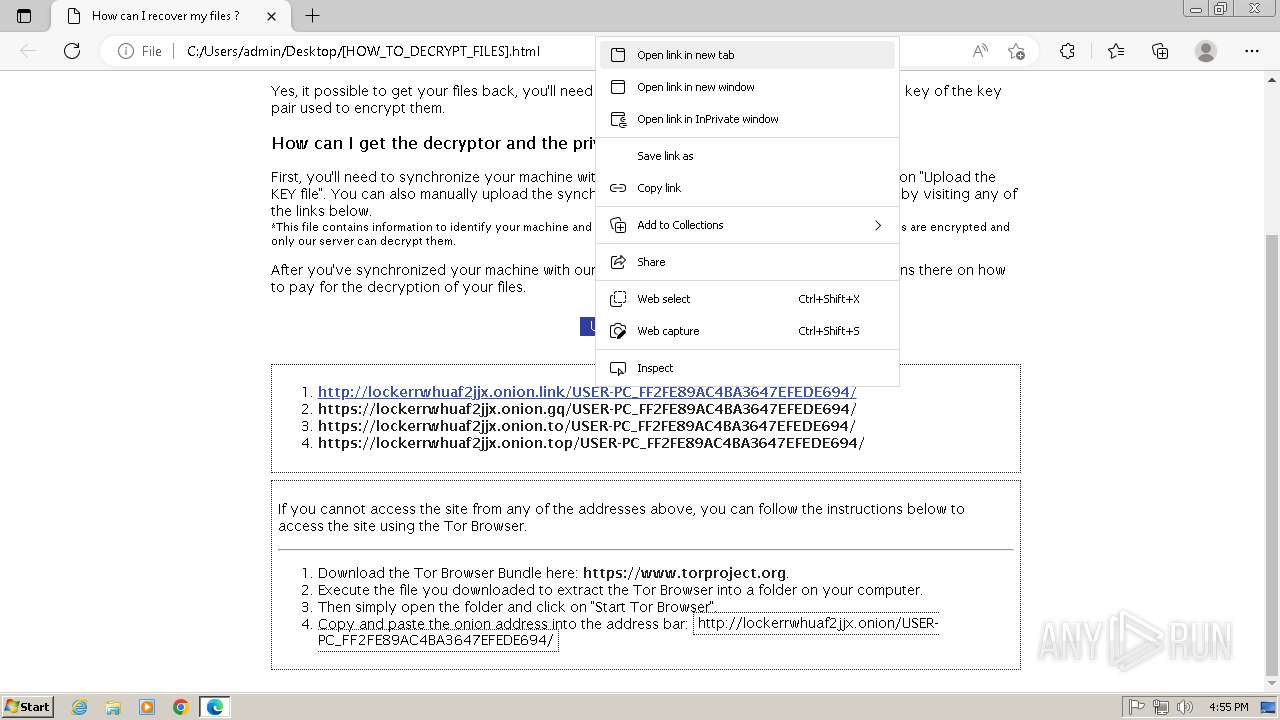Open the Windows Start button
The width and height of the screenshot is (1280, 720).
27,707
